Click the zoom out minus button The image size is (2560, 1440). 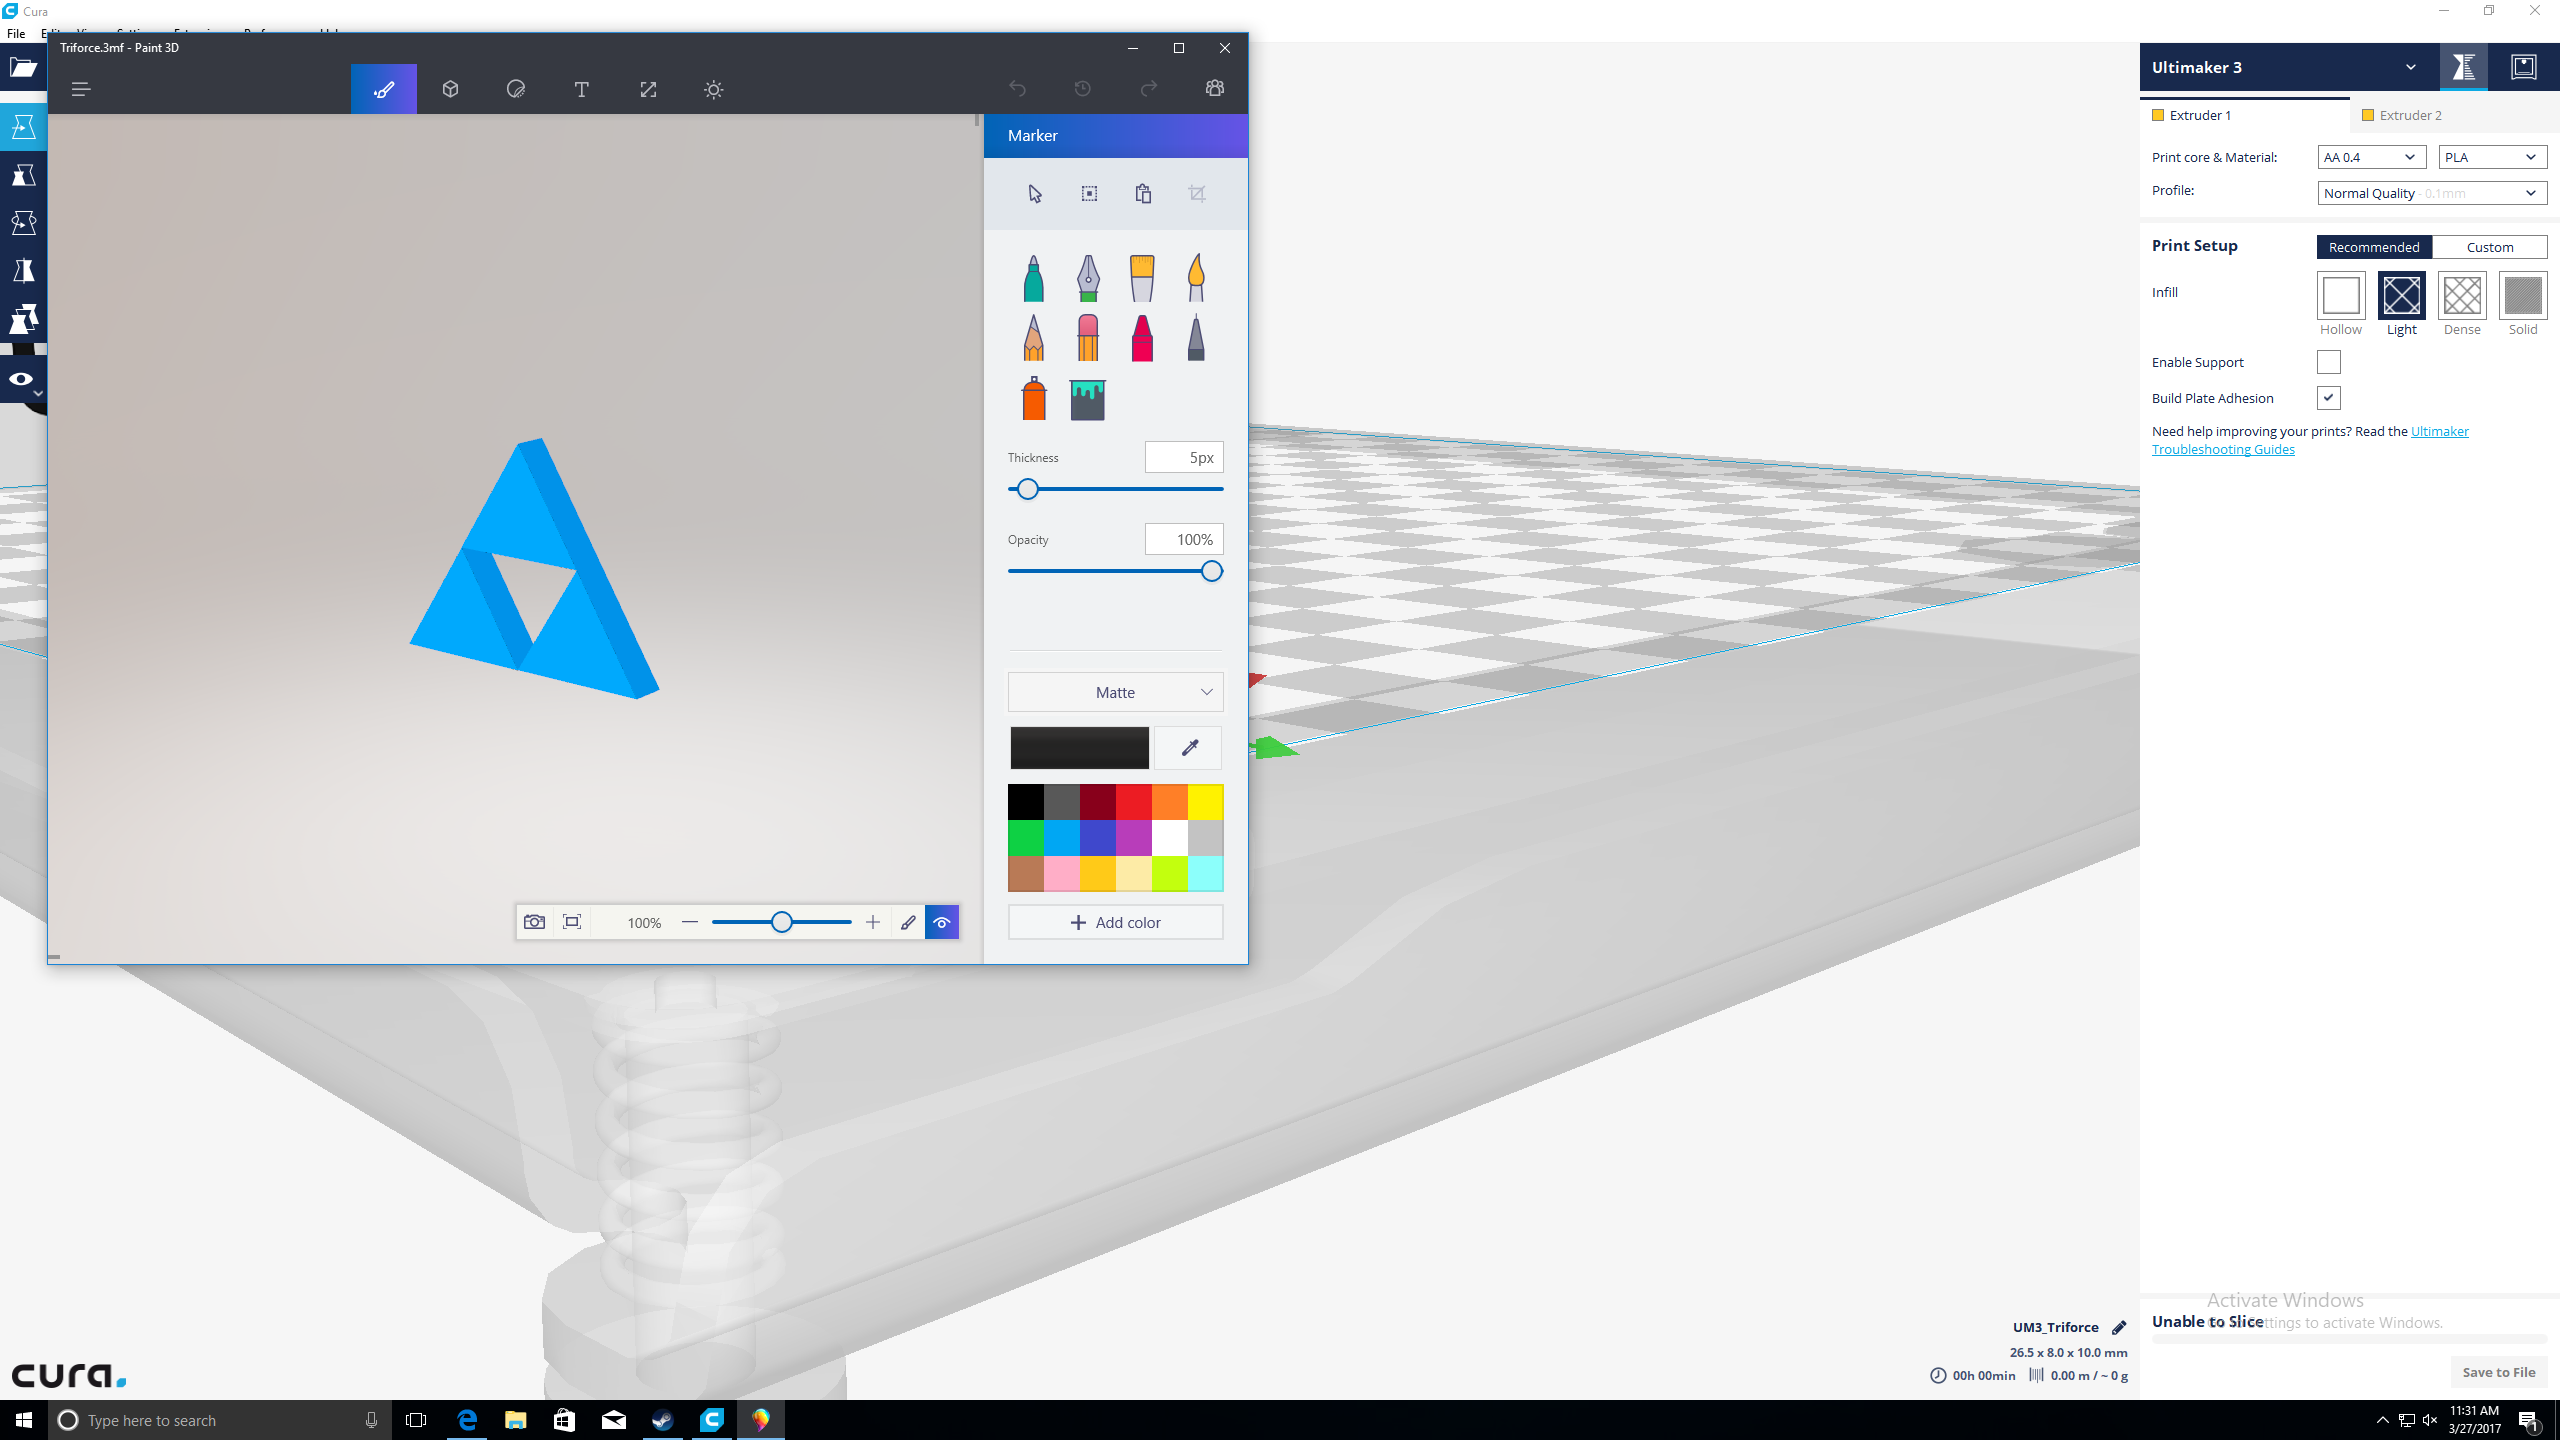pyautogui.click(x=690, y=922)
